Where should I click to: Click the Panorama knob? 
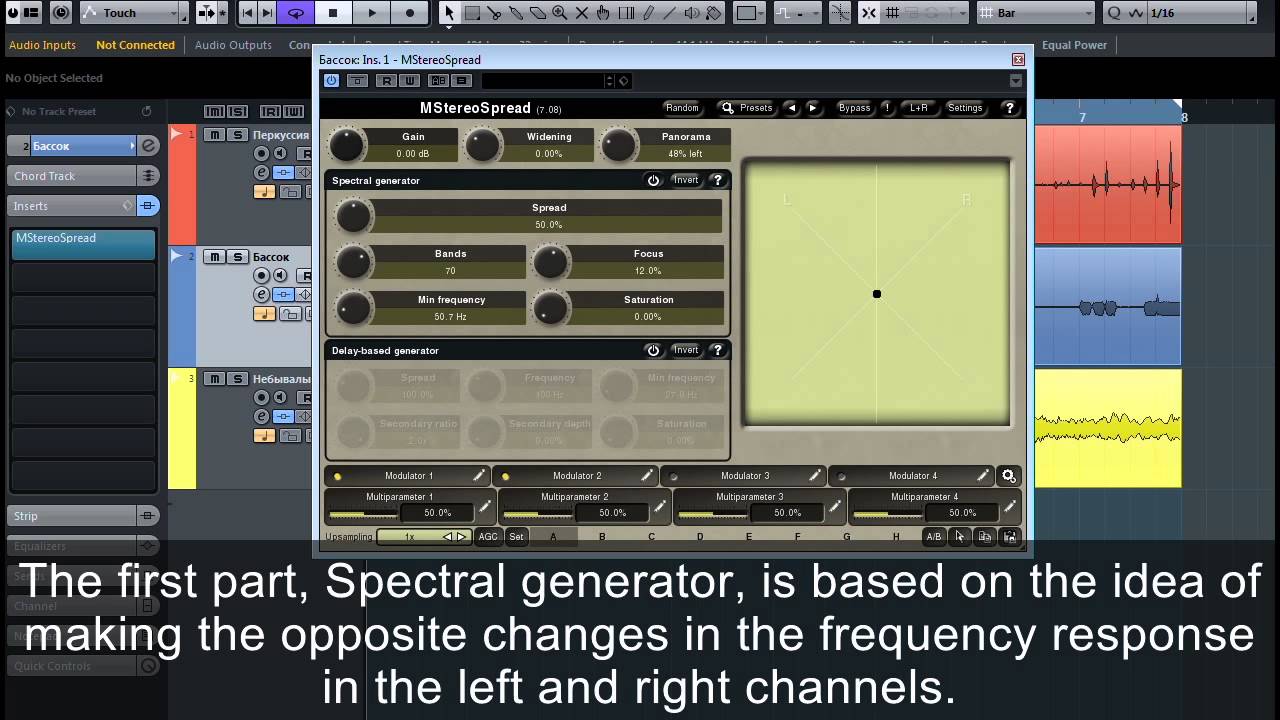pyautogui.click(x=619, y=145)
